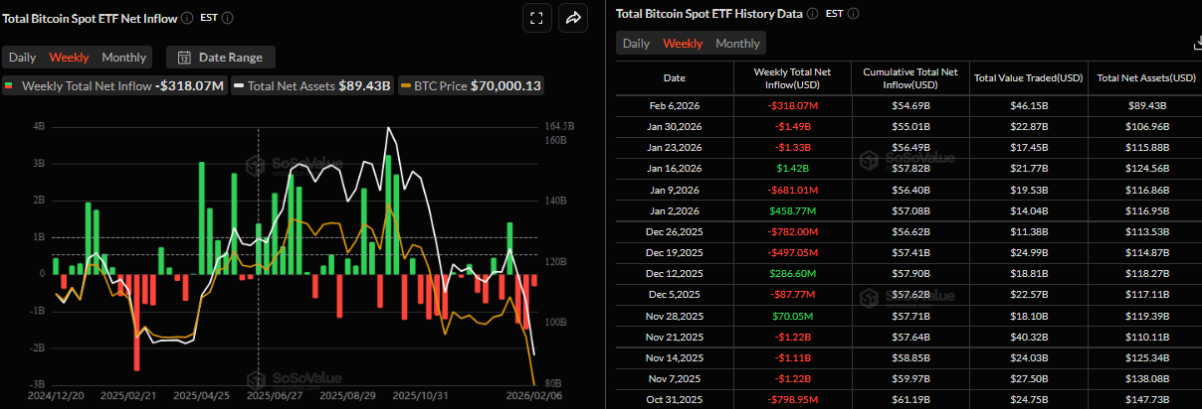Click info icon next to EST in History panel

pyautogui.click(x=852, y=14)
